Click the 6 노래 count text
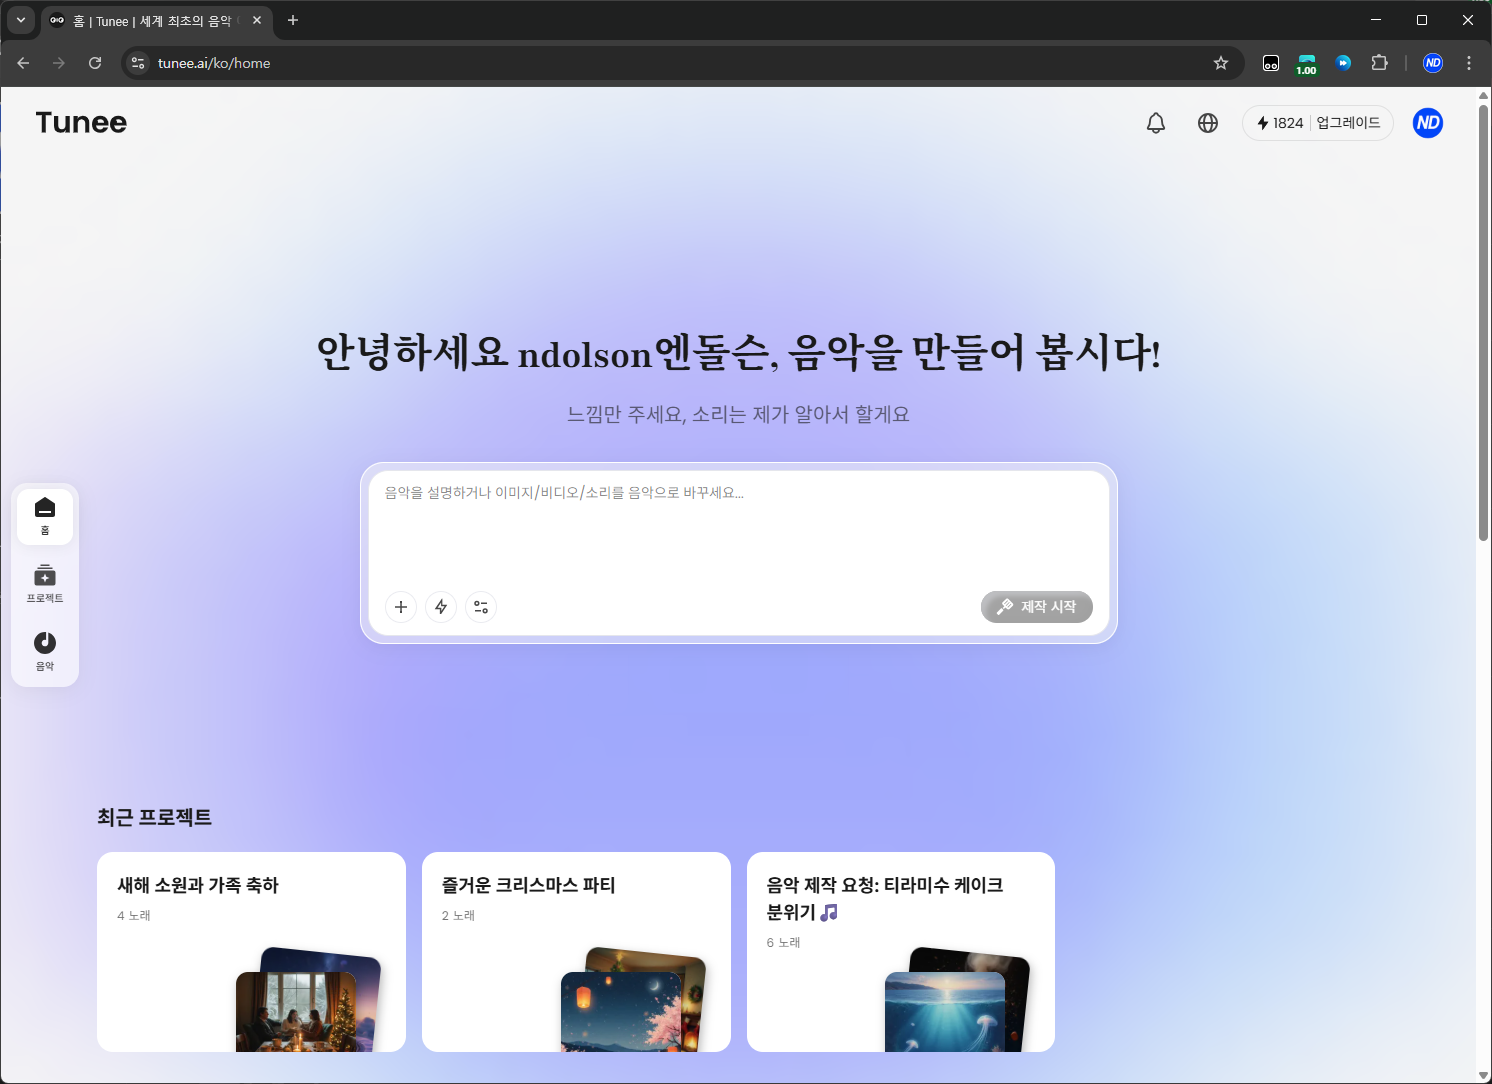Screen dimensions: 1492x1084 [x=783, y=942]
